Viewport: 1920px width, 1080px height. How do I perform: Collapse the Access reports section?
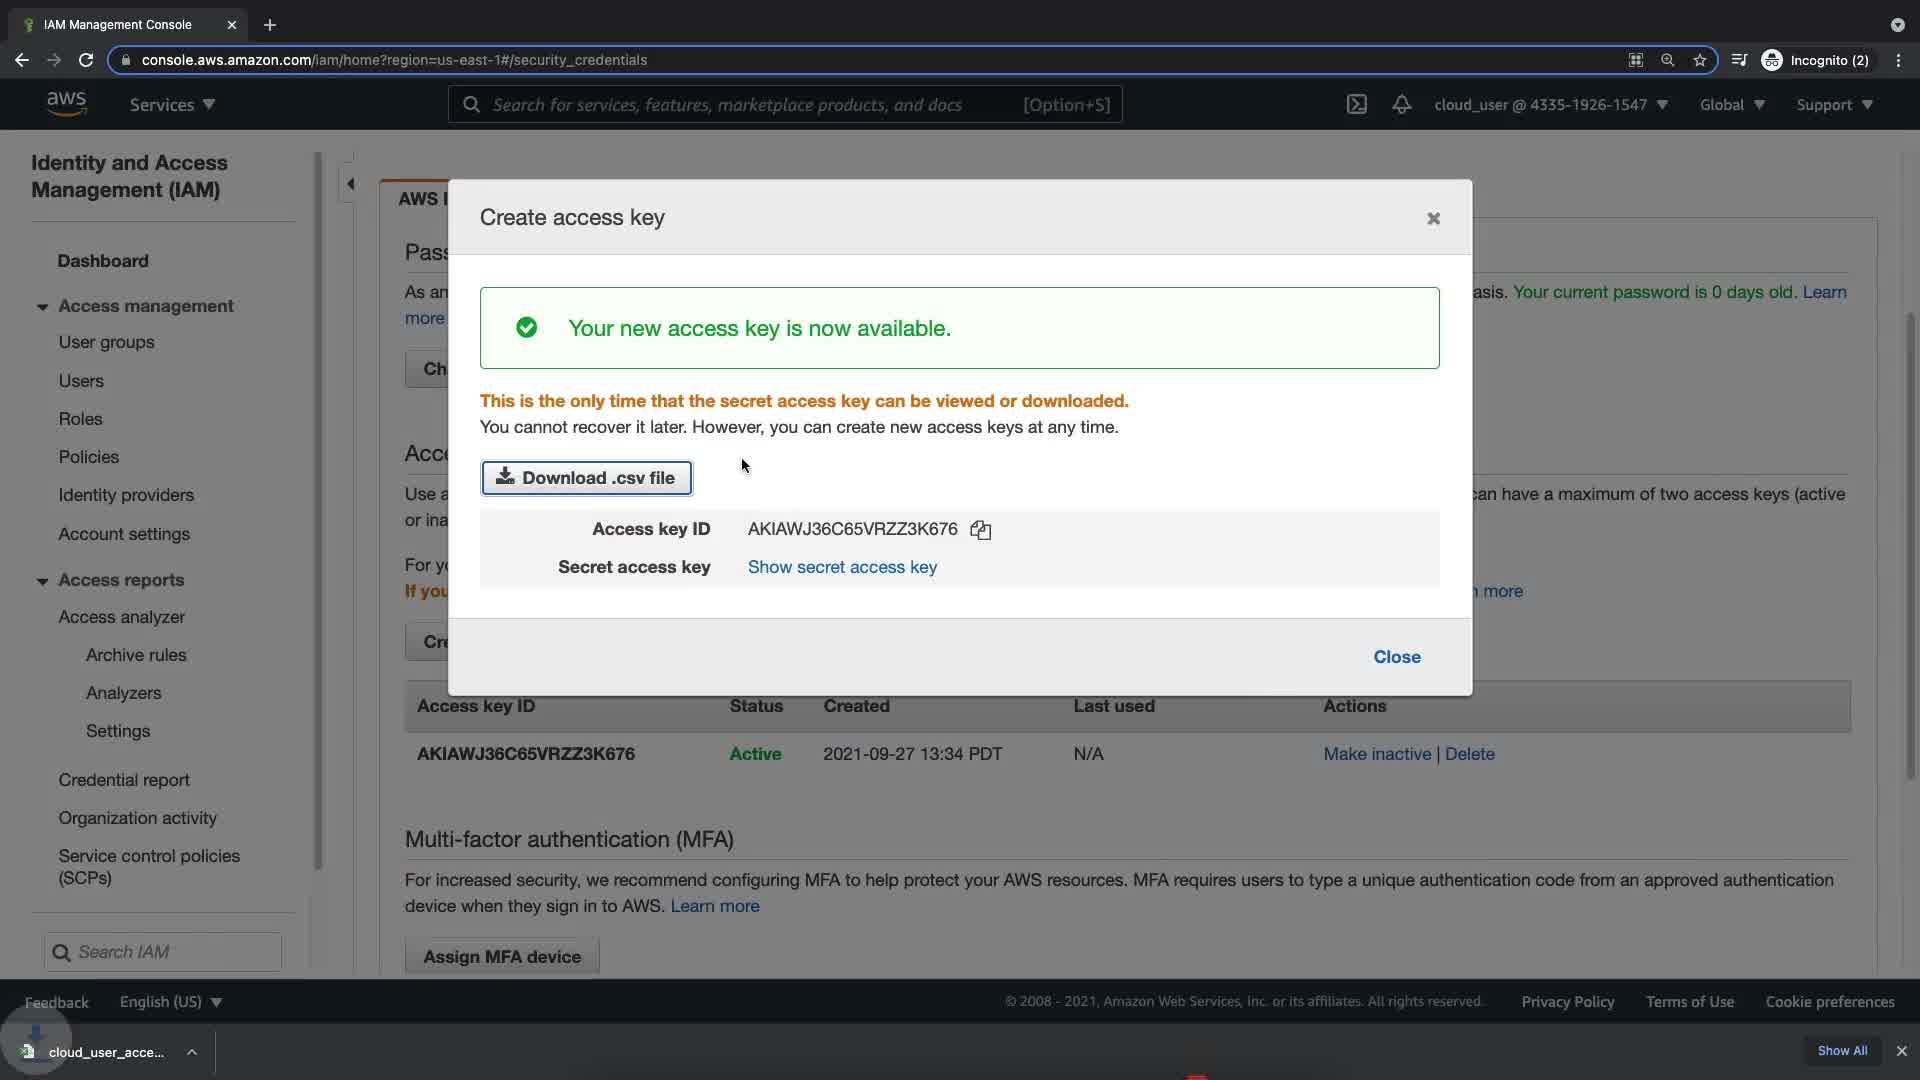[42, 581]
